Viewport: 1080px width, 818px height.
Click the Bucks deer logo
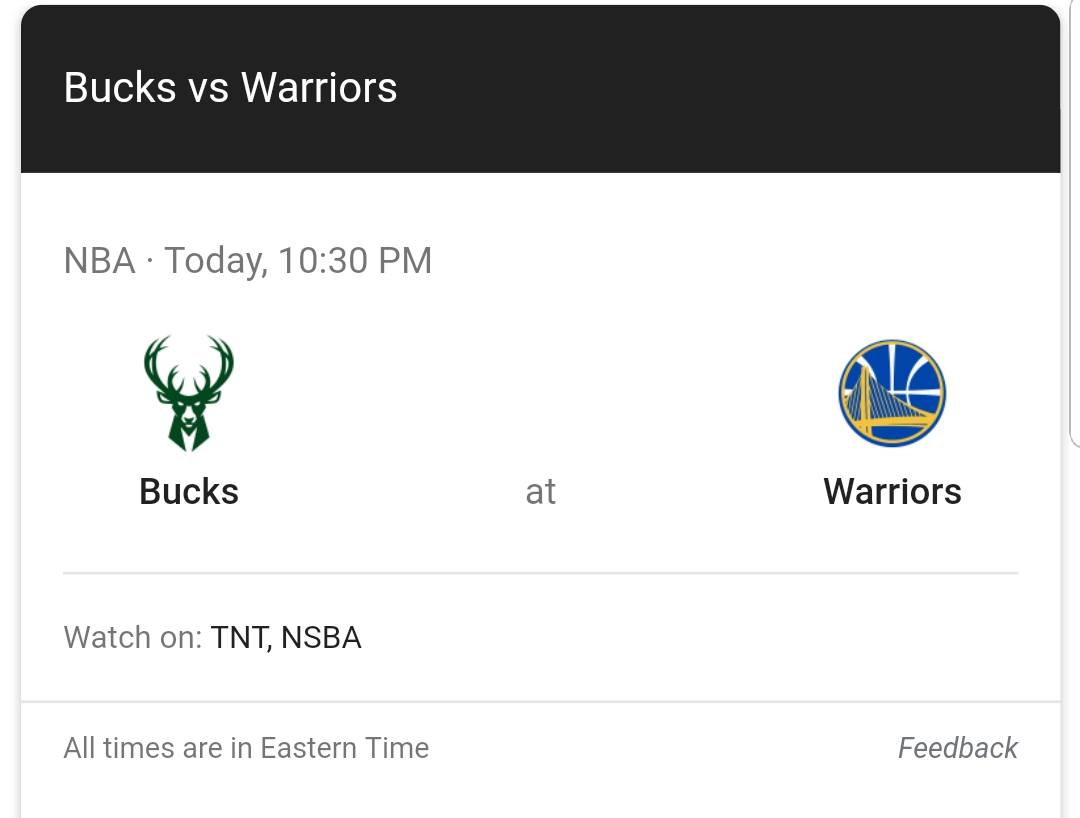pyautogui.click(x=189, y=393)
